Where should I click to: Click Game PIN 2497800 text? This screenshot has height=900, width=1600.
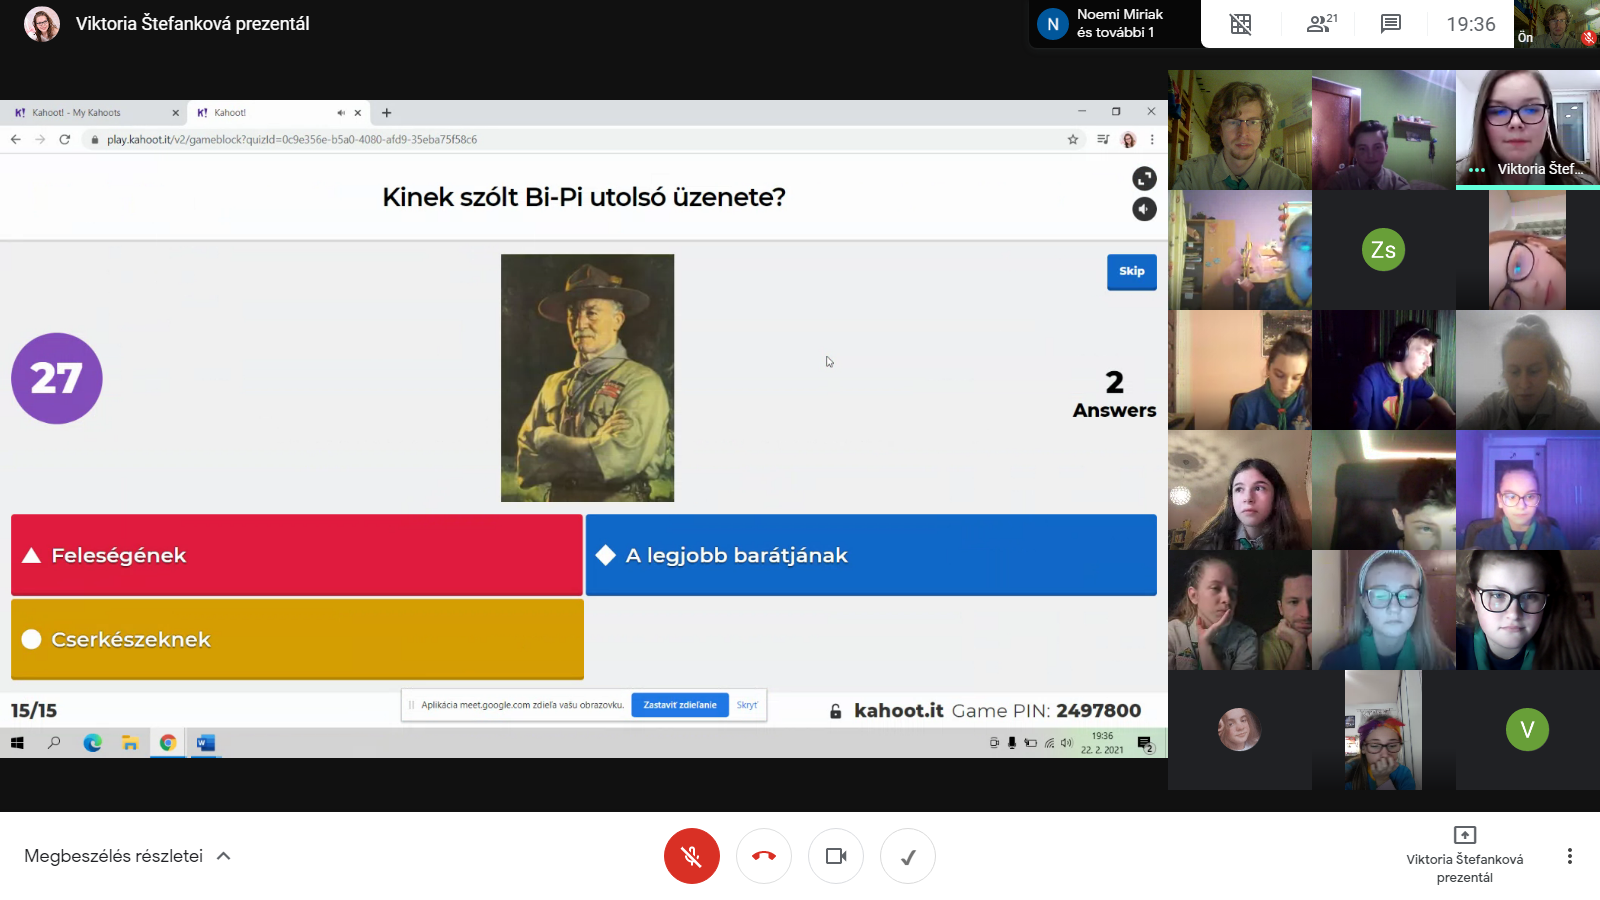(x=1046, y=711)
